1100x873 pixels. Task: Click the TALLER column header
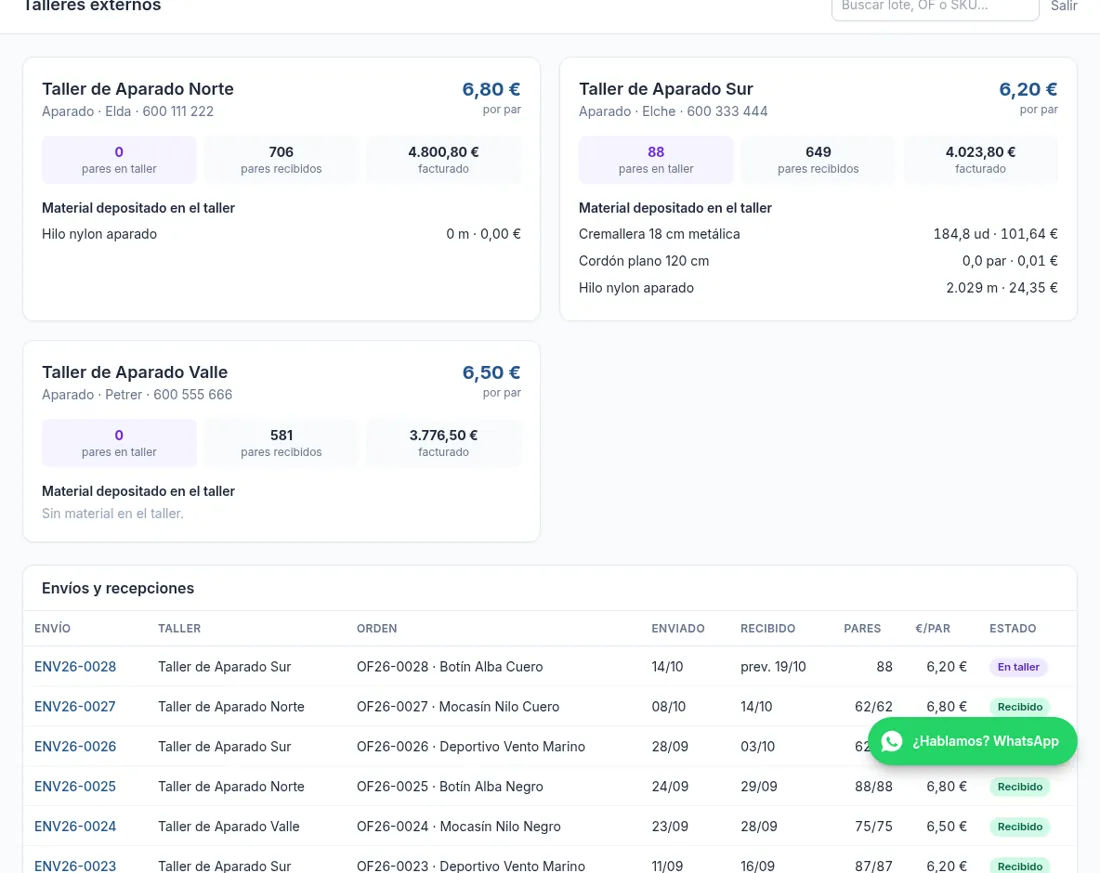(179, 628)
